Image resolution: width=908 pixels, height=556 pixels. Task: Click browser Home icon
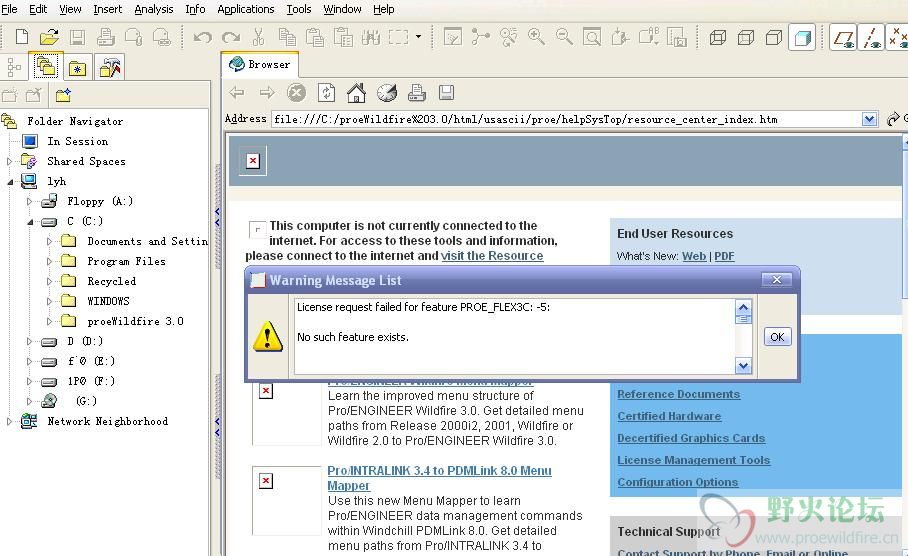(x=356, y=93)
